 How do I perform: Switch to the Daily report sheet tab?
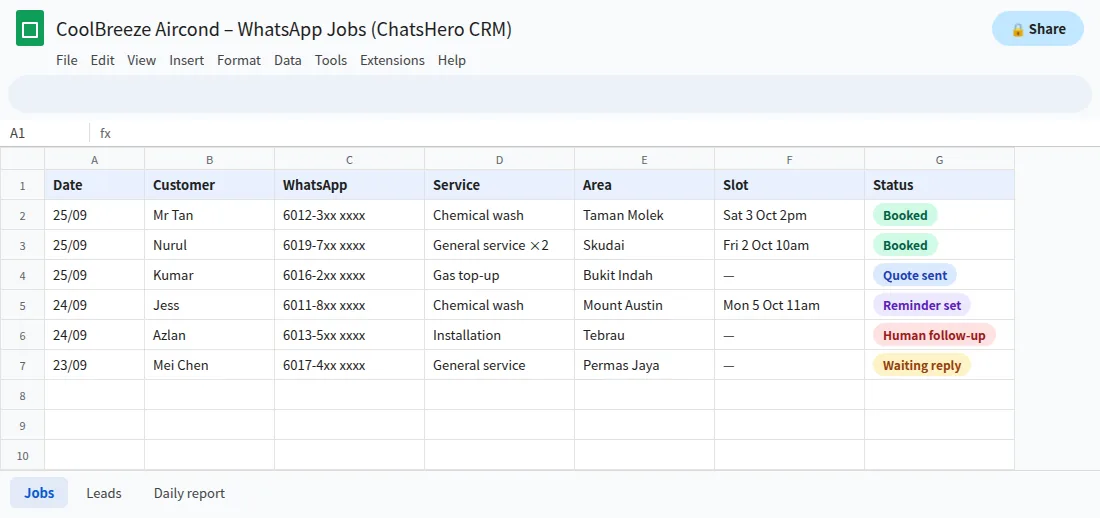click(189, 493)
